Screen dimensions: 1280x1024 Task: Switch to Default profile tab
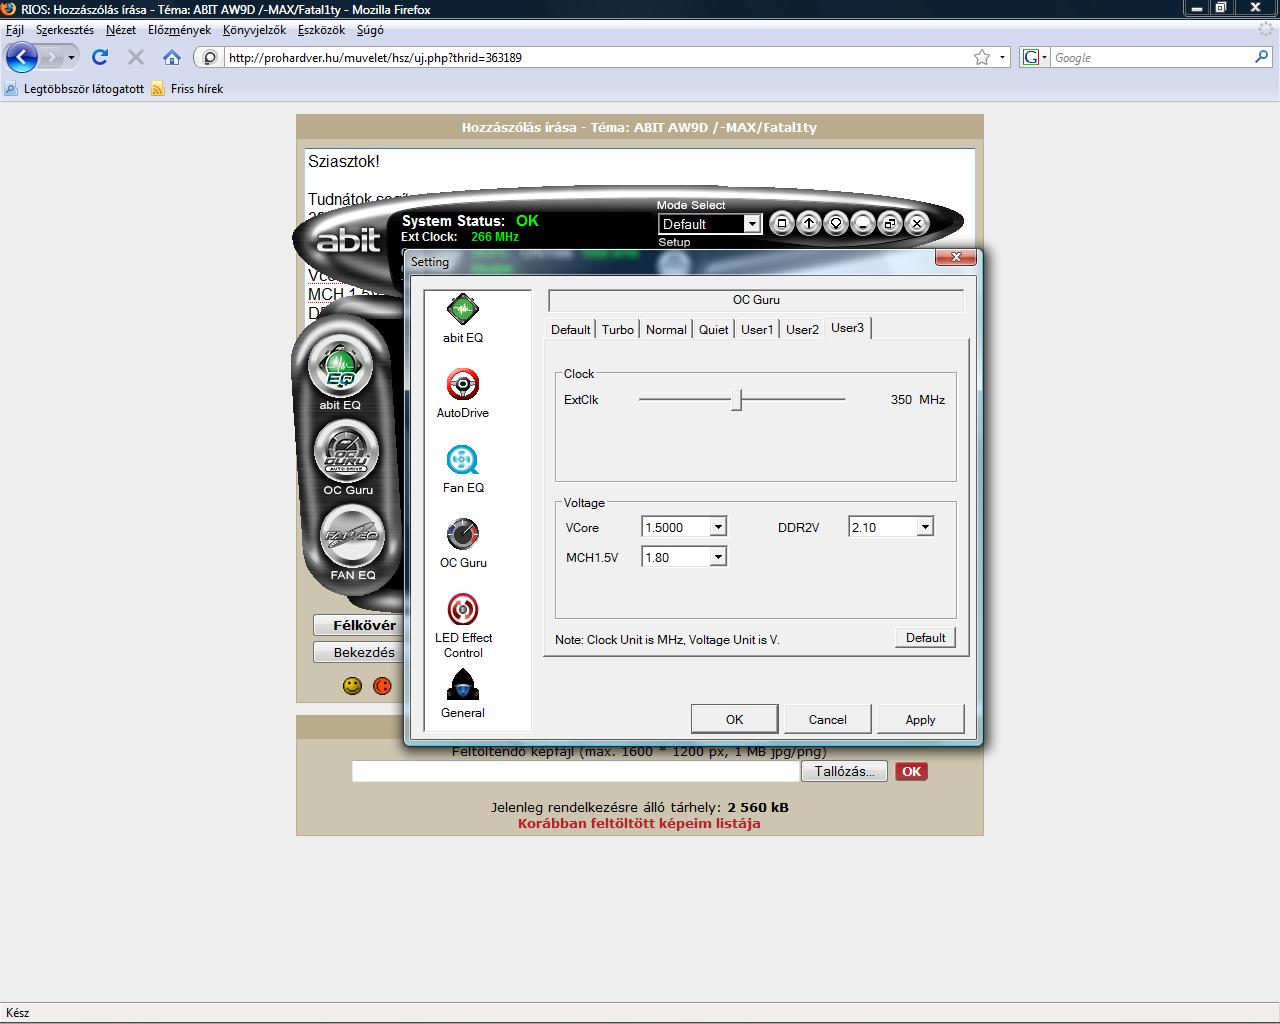570,330
